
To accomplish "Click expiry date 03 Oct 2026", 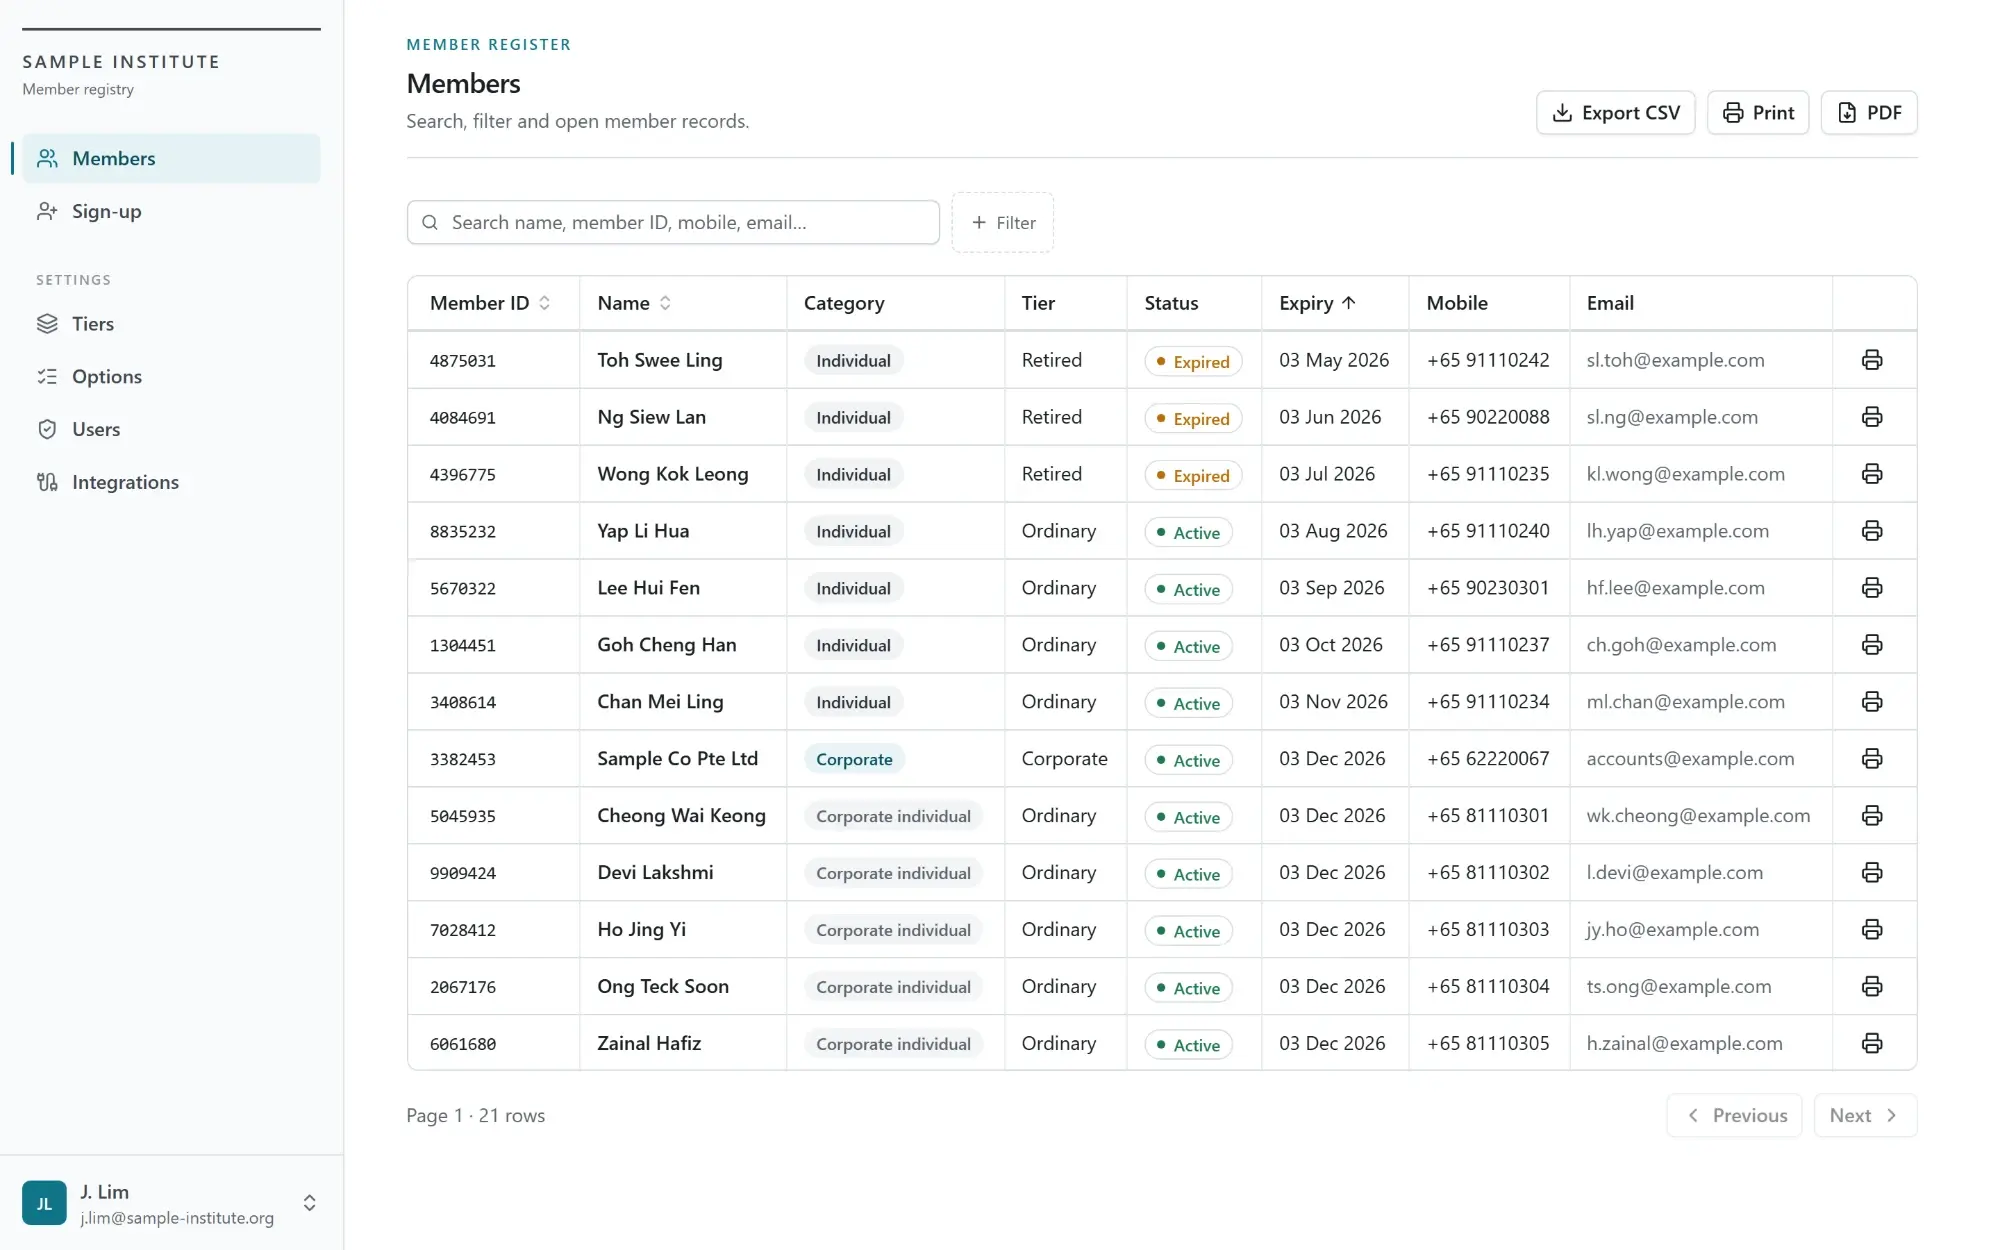I will click(x=1331, y=645).
